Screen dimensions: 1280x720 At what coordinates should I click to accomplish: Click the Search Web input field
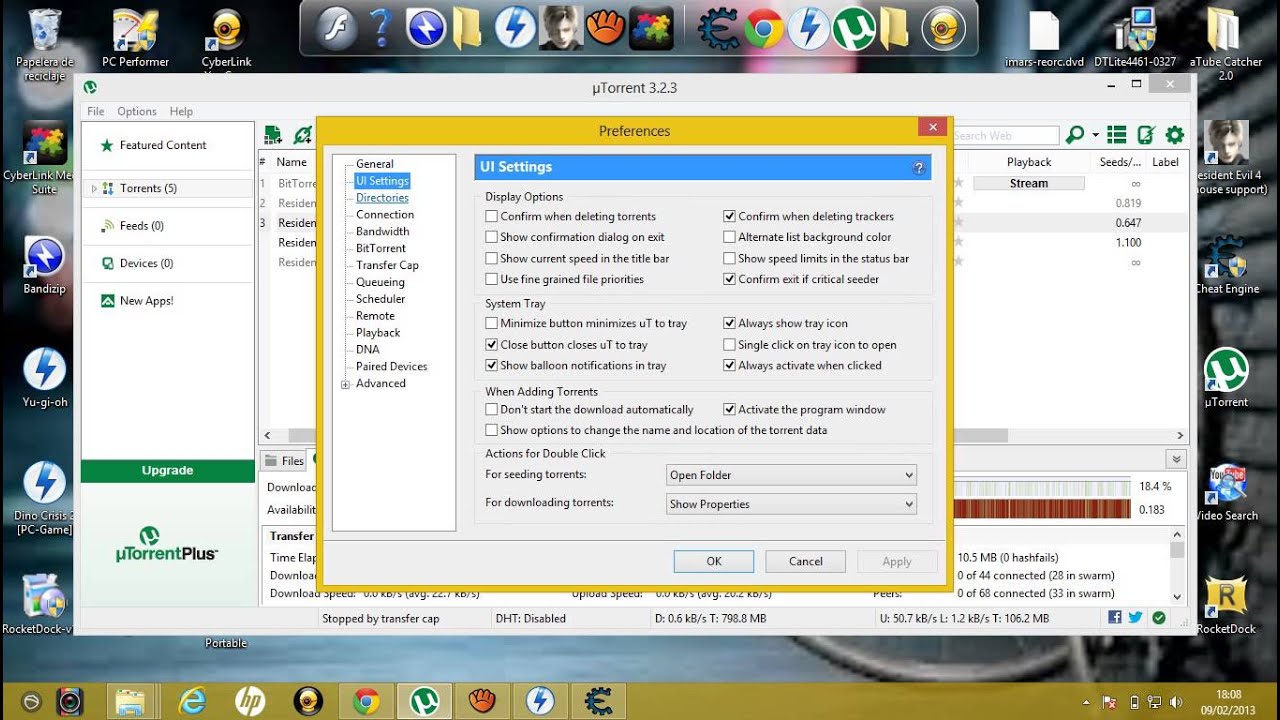1004,135
